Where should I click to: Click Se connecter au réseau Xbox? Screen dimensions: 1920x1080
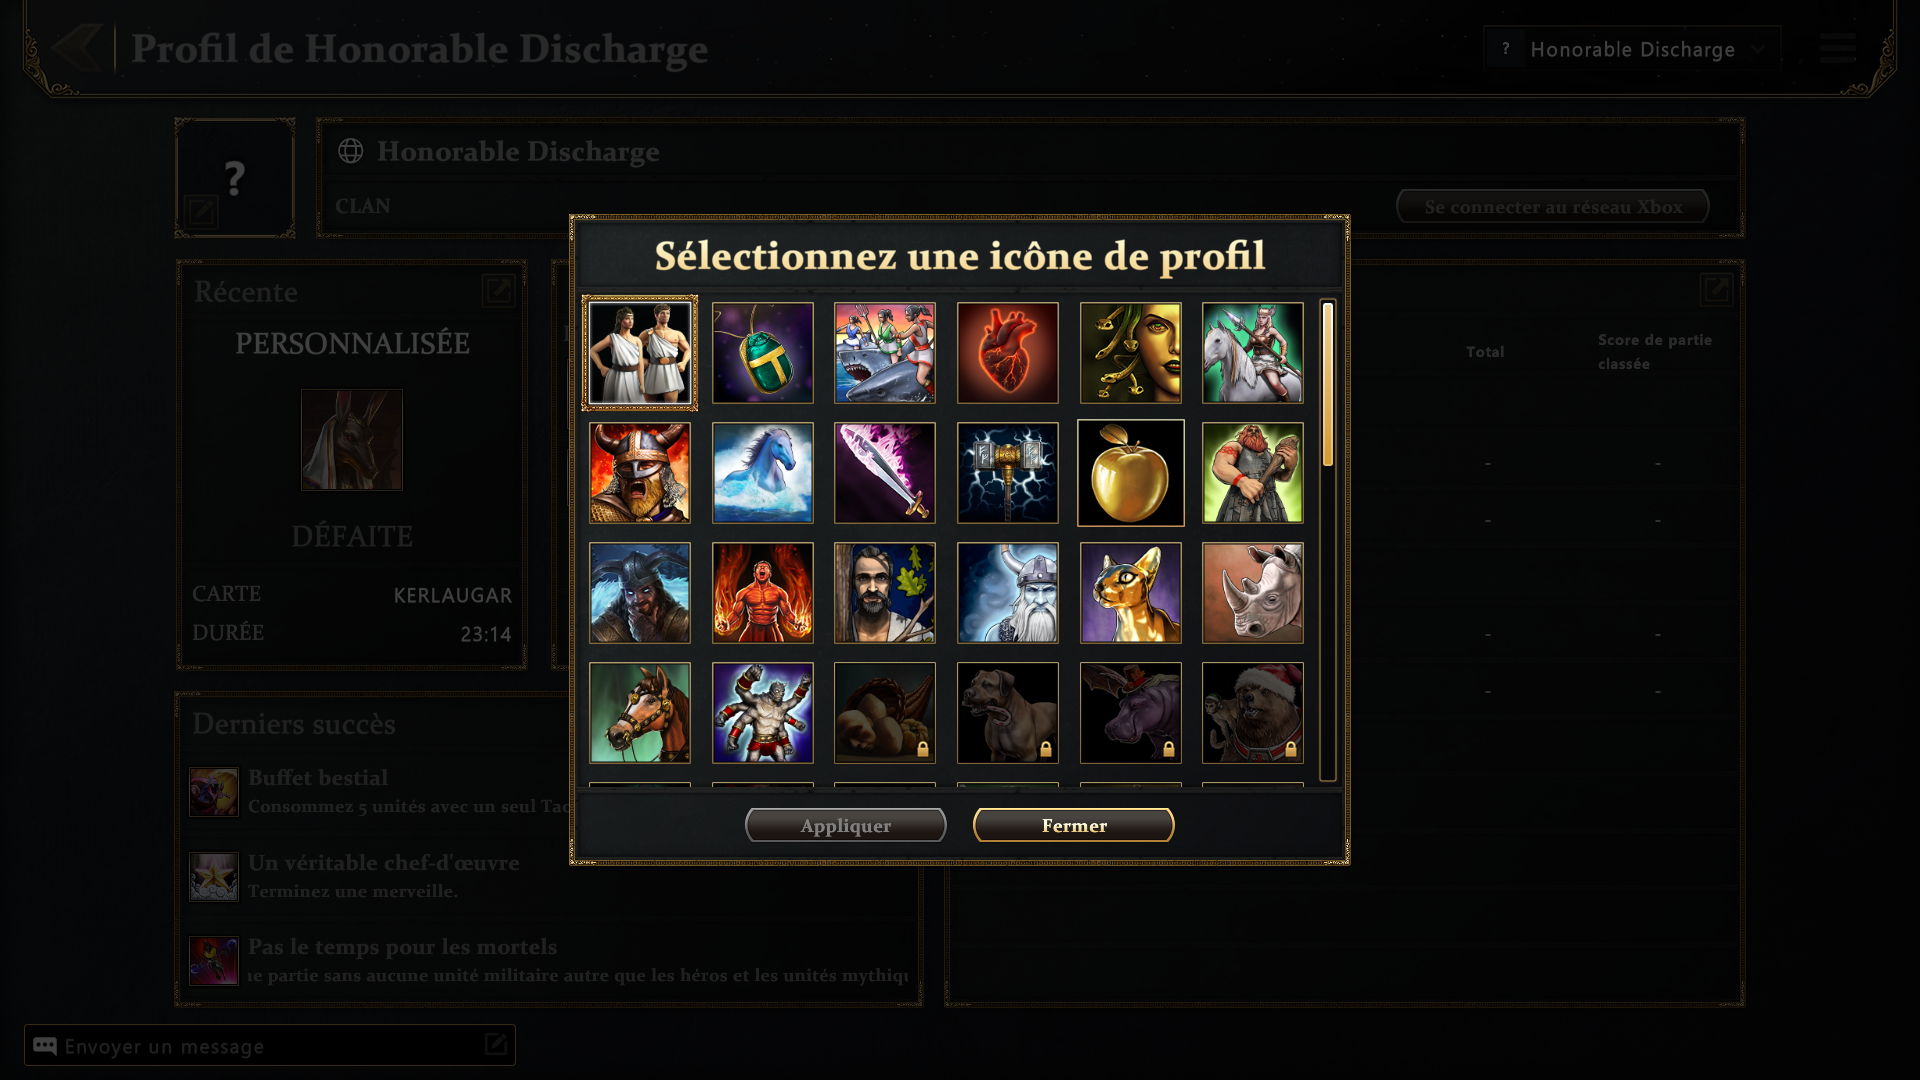[1552, 207]
